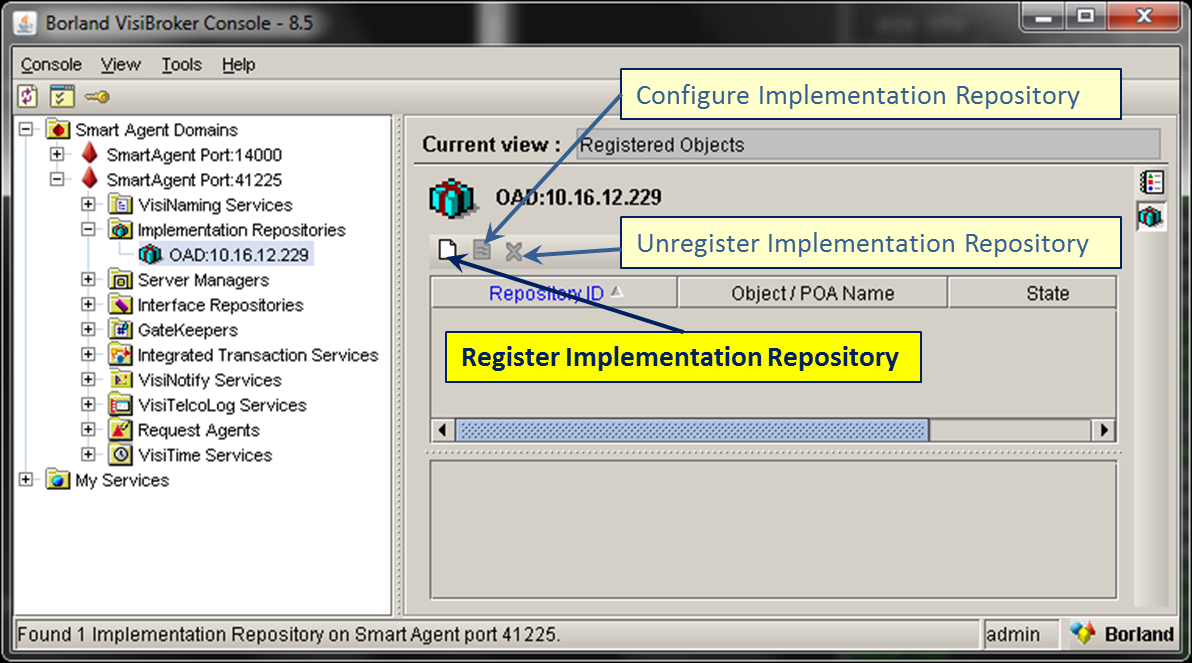Click the VisiNotify Services folder icon
The width and height of the screenshot is (1192, 663).
click(120, 379)
